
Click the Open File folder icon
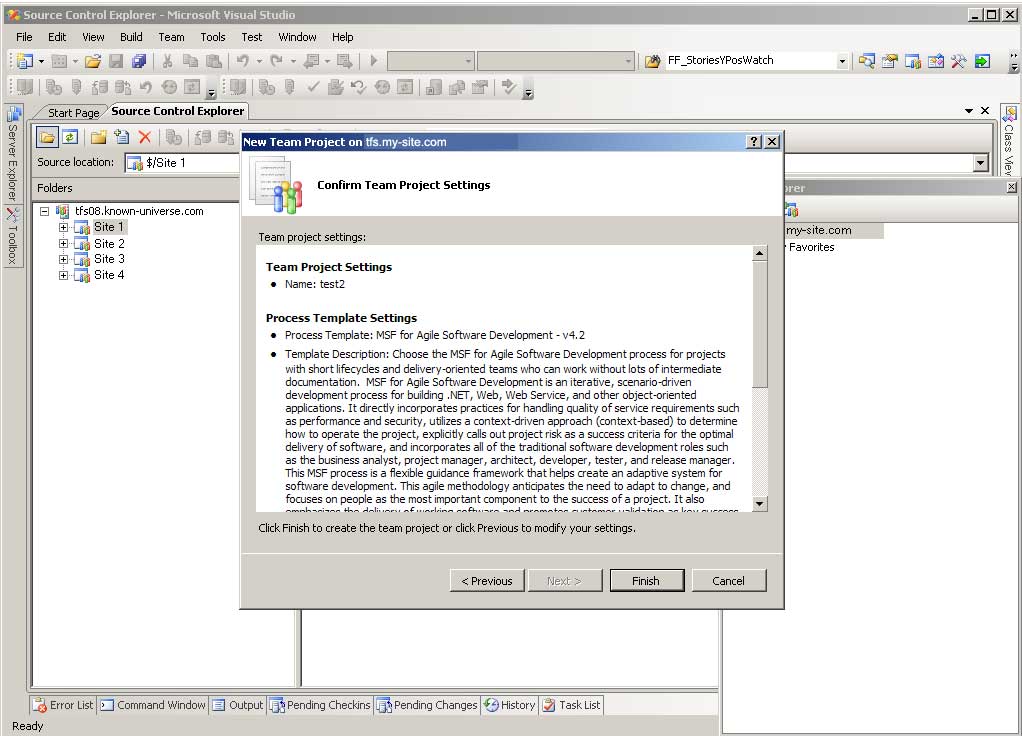[x=93, y=61]
